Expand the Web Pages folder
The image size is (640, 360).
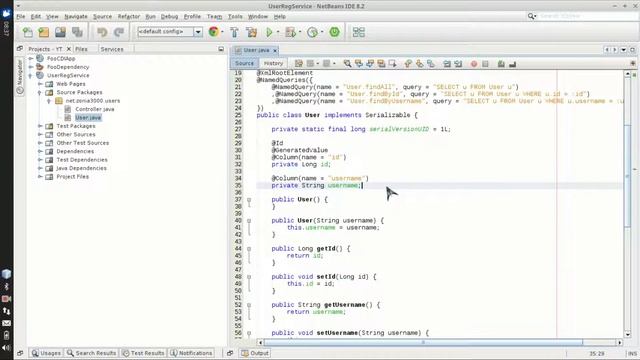tap(40, 84)
